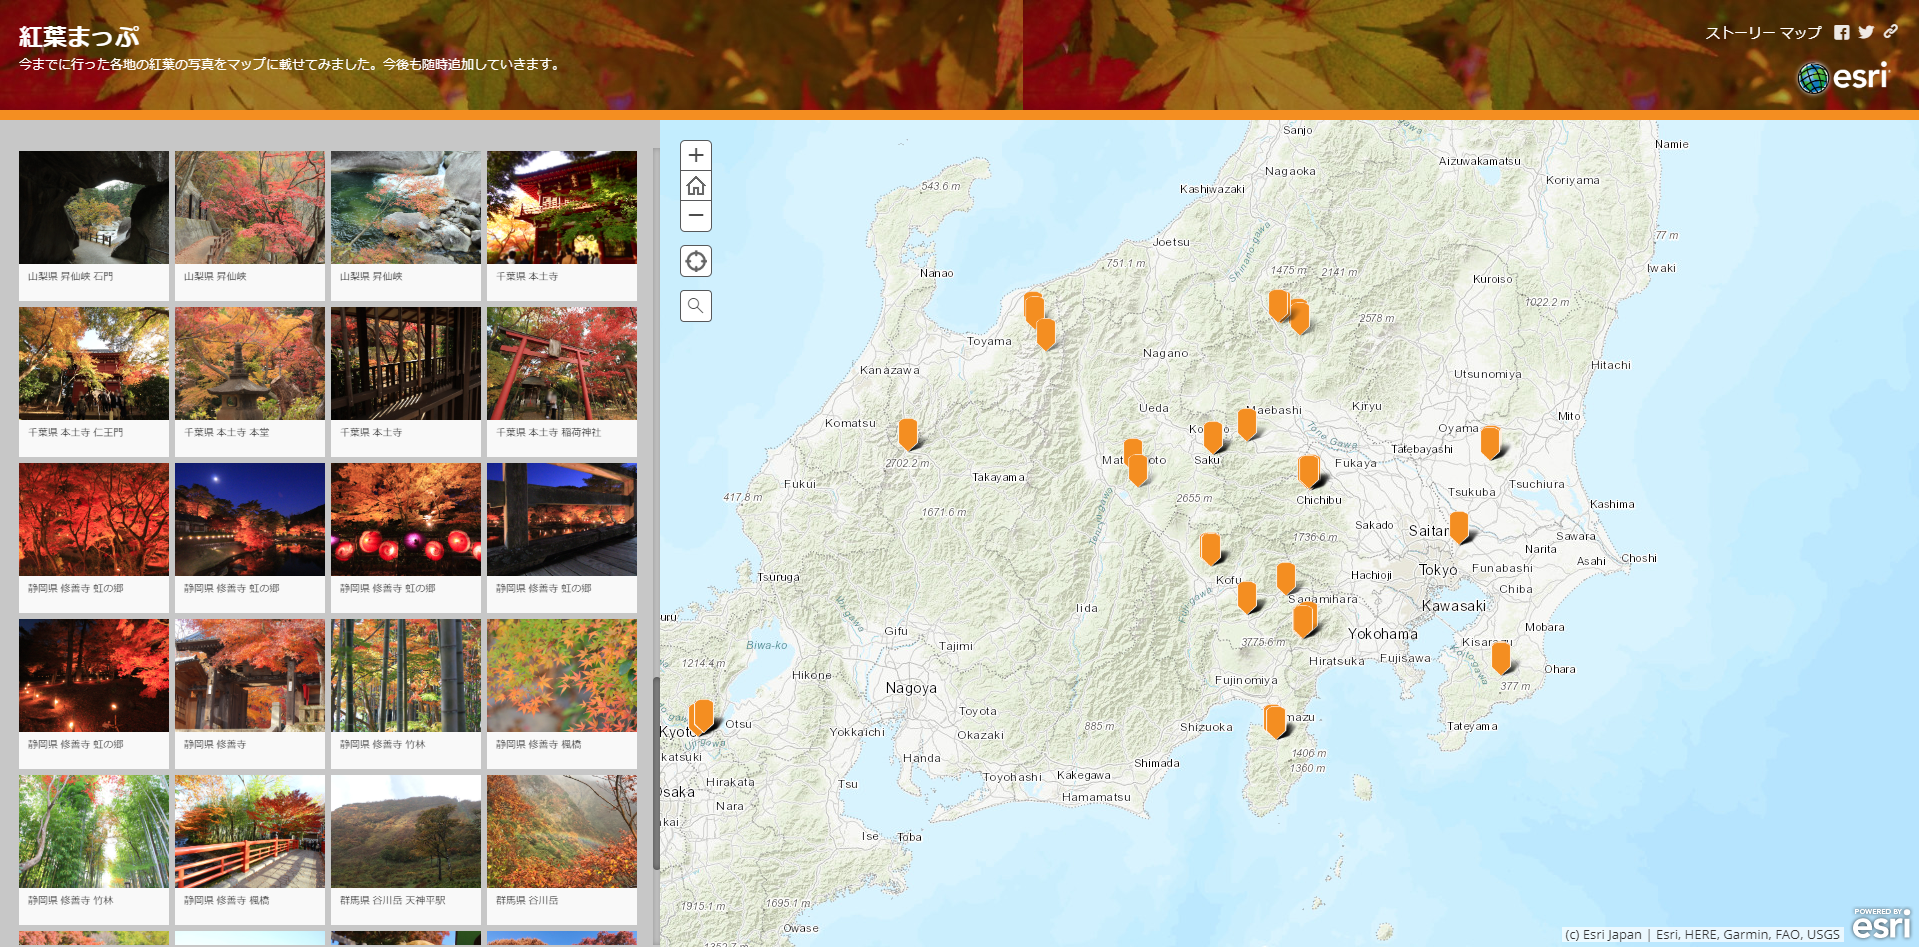Select the 千葉県 本土寺 仁王門 thumbnail
The width and height of the screenshot is (1919, 947).
click(94, 364)
